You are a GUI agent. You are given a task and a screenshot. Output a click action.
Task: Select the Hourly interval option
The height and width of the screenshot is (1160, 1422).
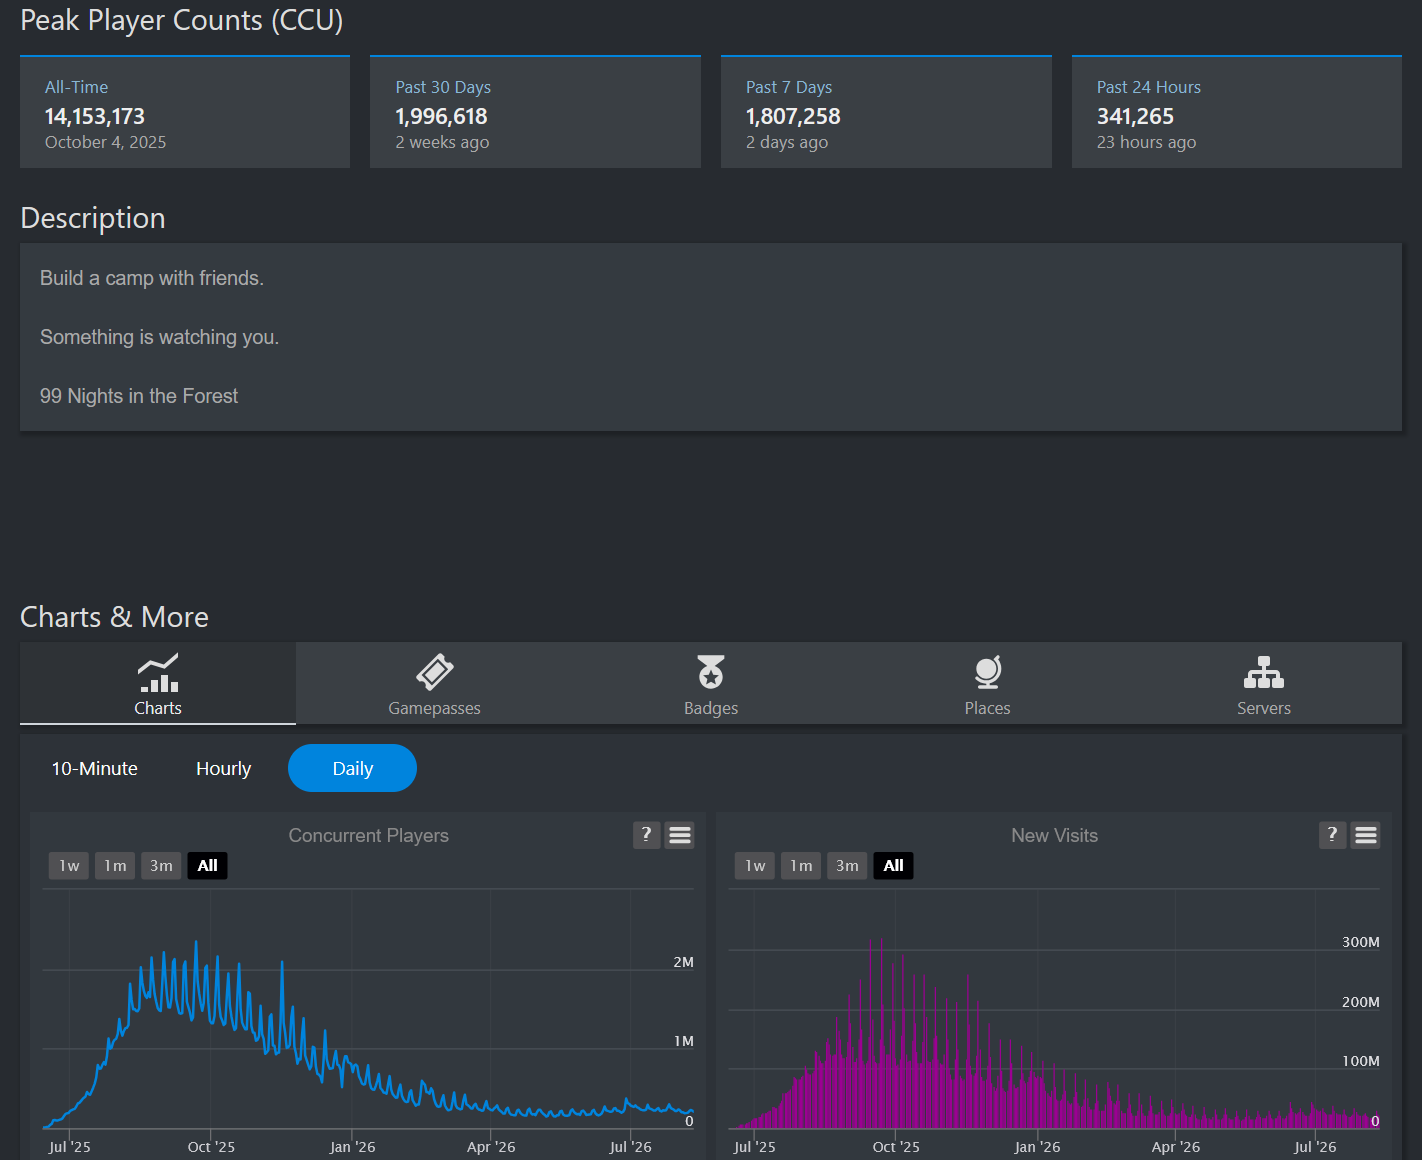(224, 768)
